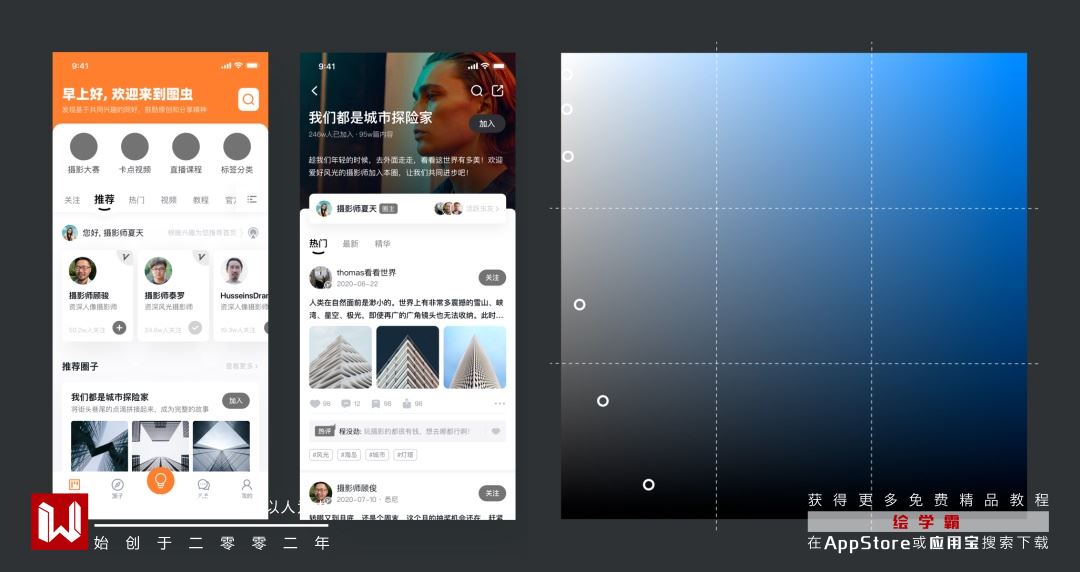Open thomas看看世界 avatar

tap(320, 277)
